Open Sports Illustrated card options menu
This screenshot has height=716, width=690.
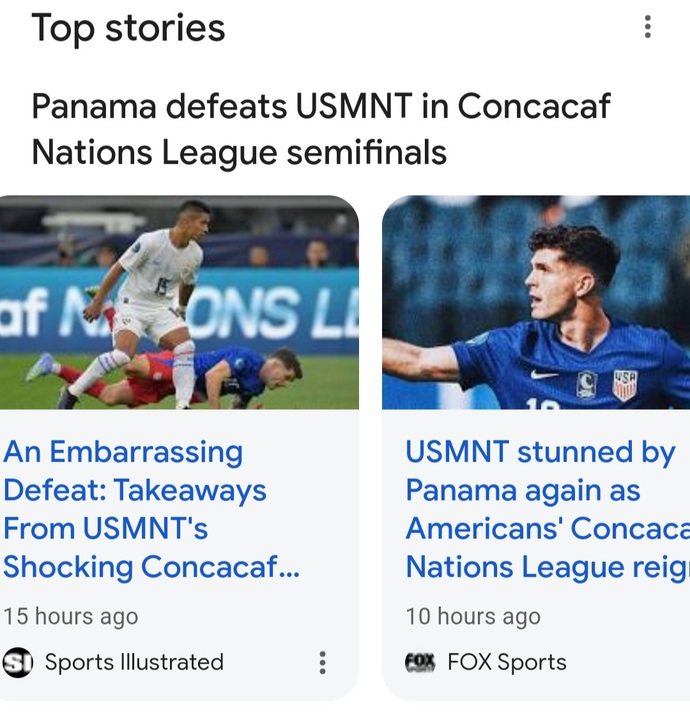322,662
